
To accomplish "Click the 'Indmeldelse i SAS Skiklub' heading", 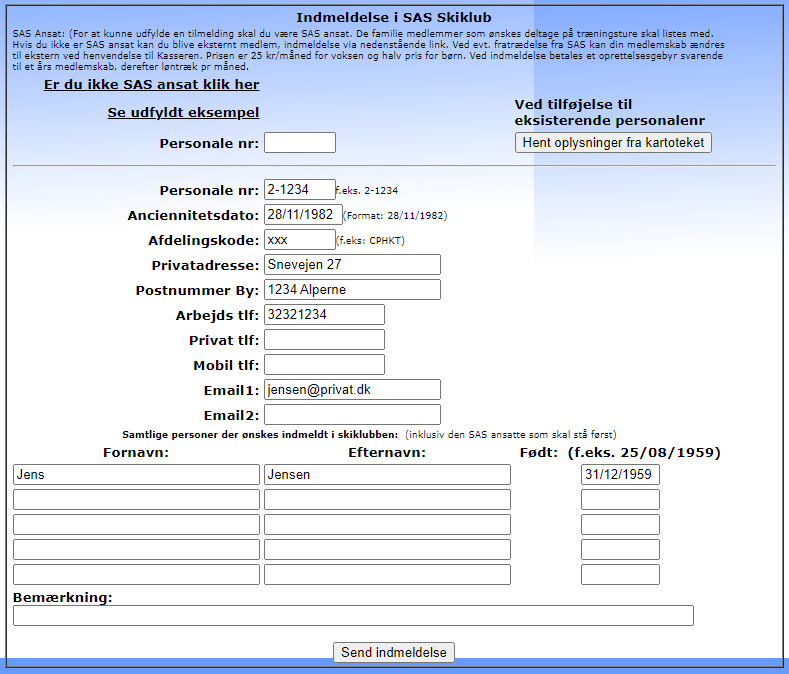I will pyautogui.click(x=393, y=18).
